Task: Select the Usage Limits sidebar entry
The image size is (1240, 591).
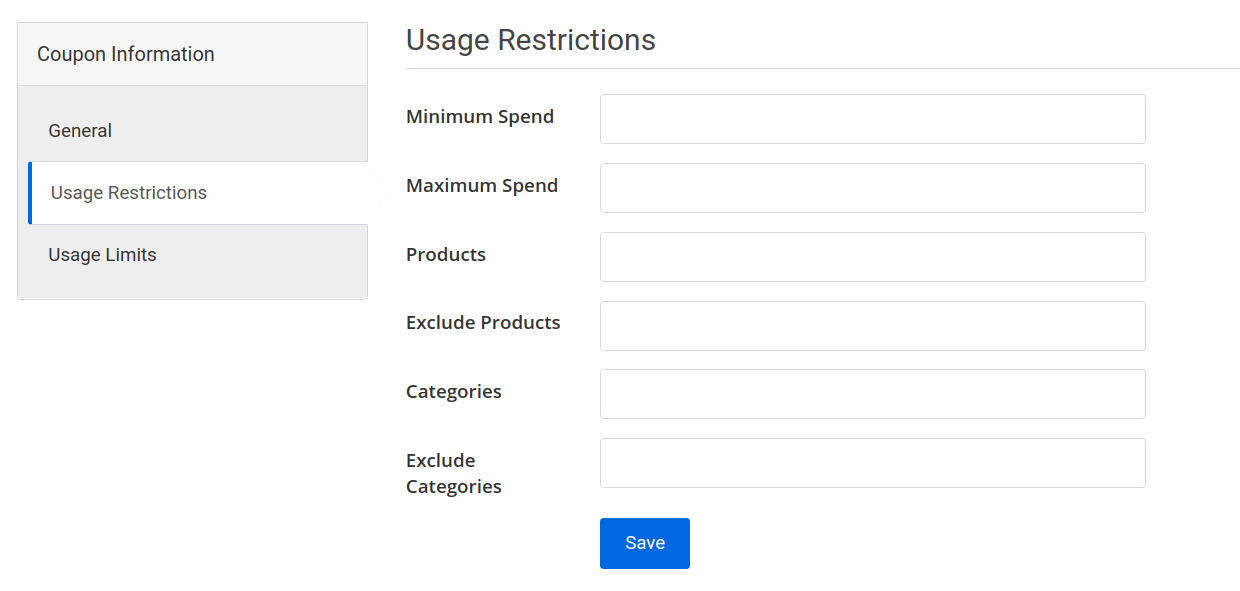Action: tap(102, 255)
